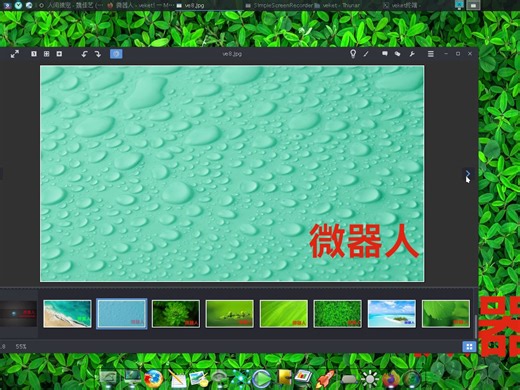This screenshot has width=520, height=390.
Task: Open the comment editor speech-bubble icon
Action: pyautogui.click(x=385, y=54)
